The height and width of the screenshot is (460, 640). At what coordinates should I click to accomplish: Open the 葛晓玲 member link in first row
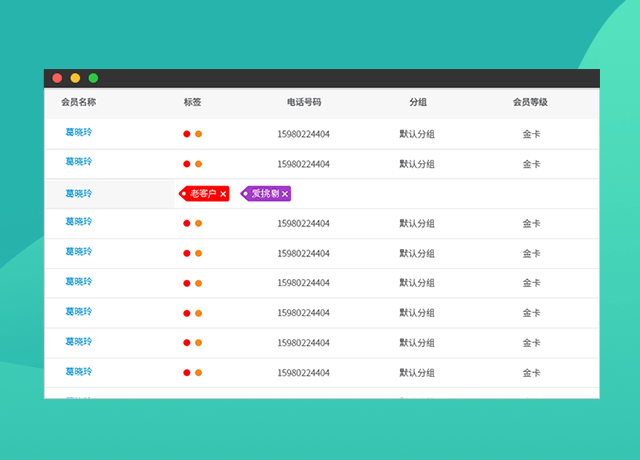(x=78, y=132)
